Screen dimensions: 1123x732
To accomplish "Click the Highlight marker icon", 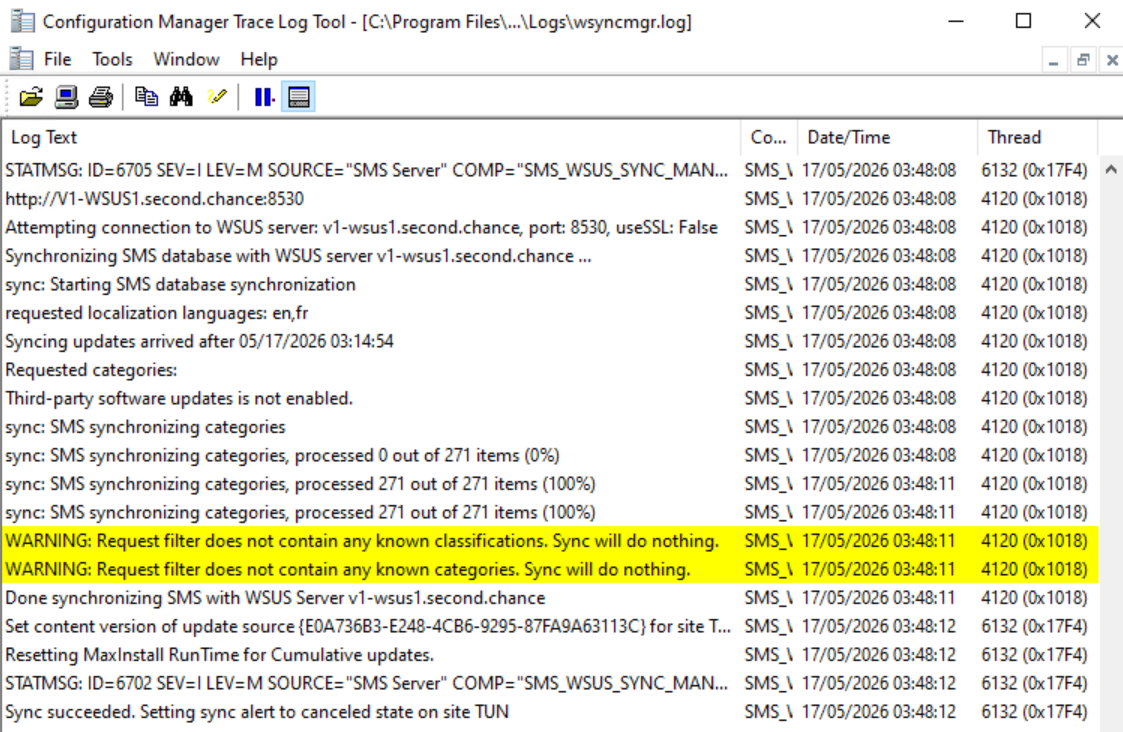I will click(216, 97).
